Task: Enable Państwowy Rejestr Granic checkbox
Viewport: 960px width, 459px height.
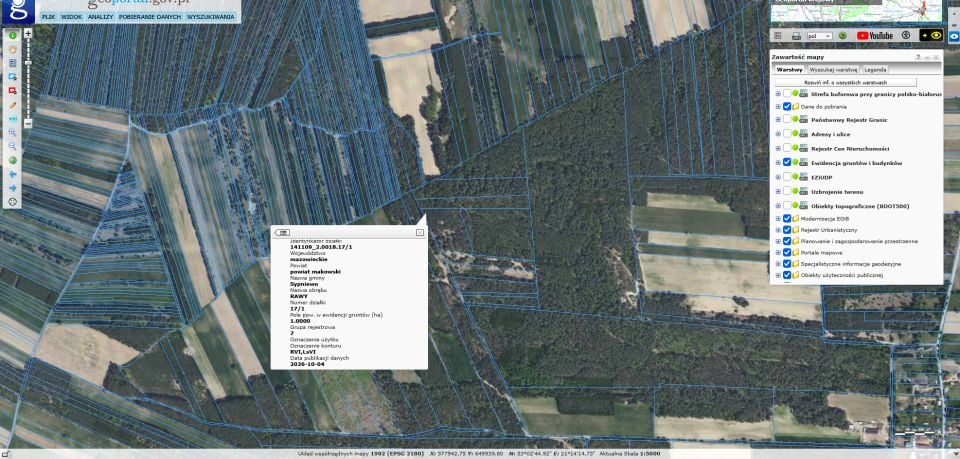Action: point(787,120)
